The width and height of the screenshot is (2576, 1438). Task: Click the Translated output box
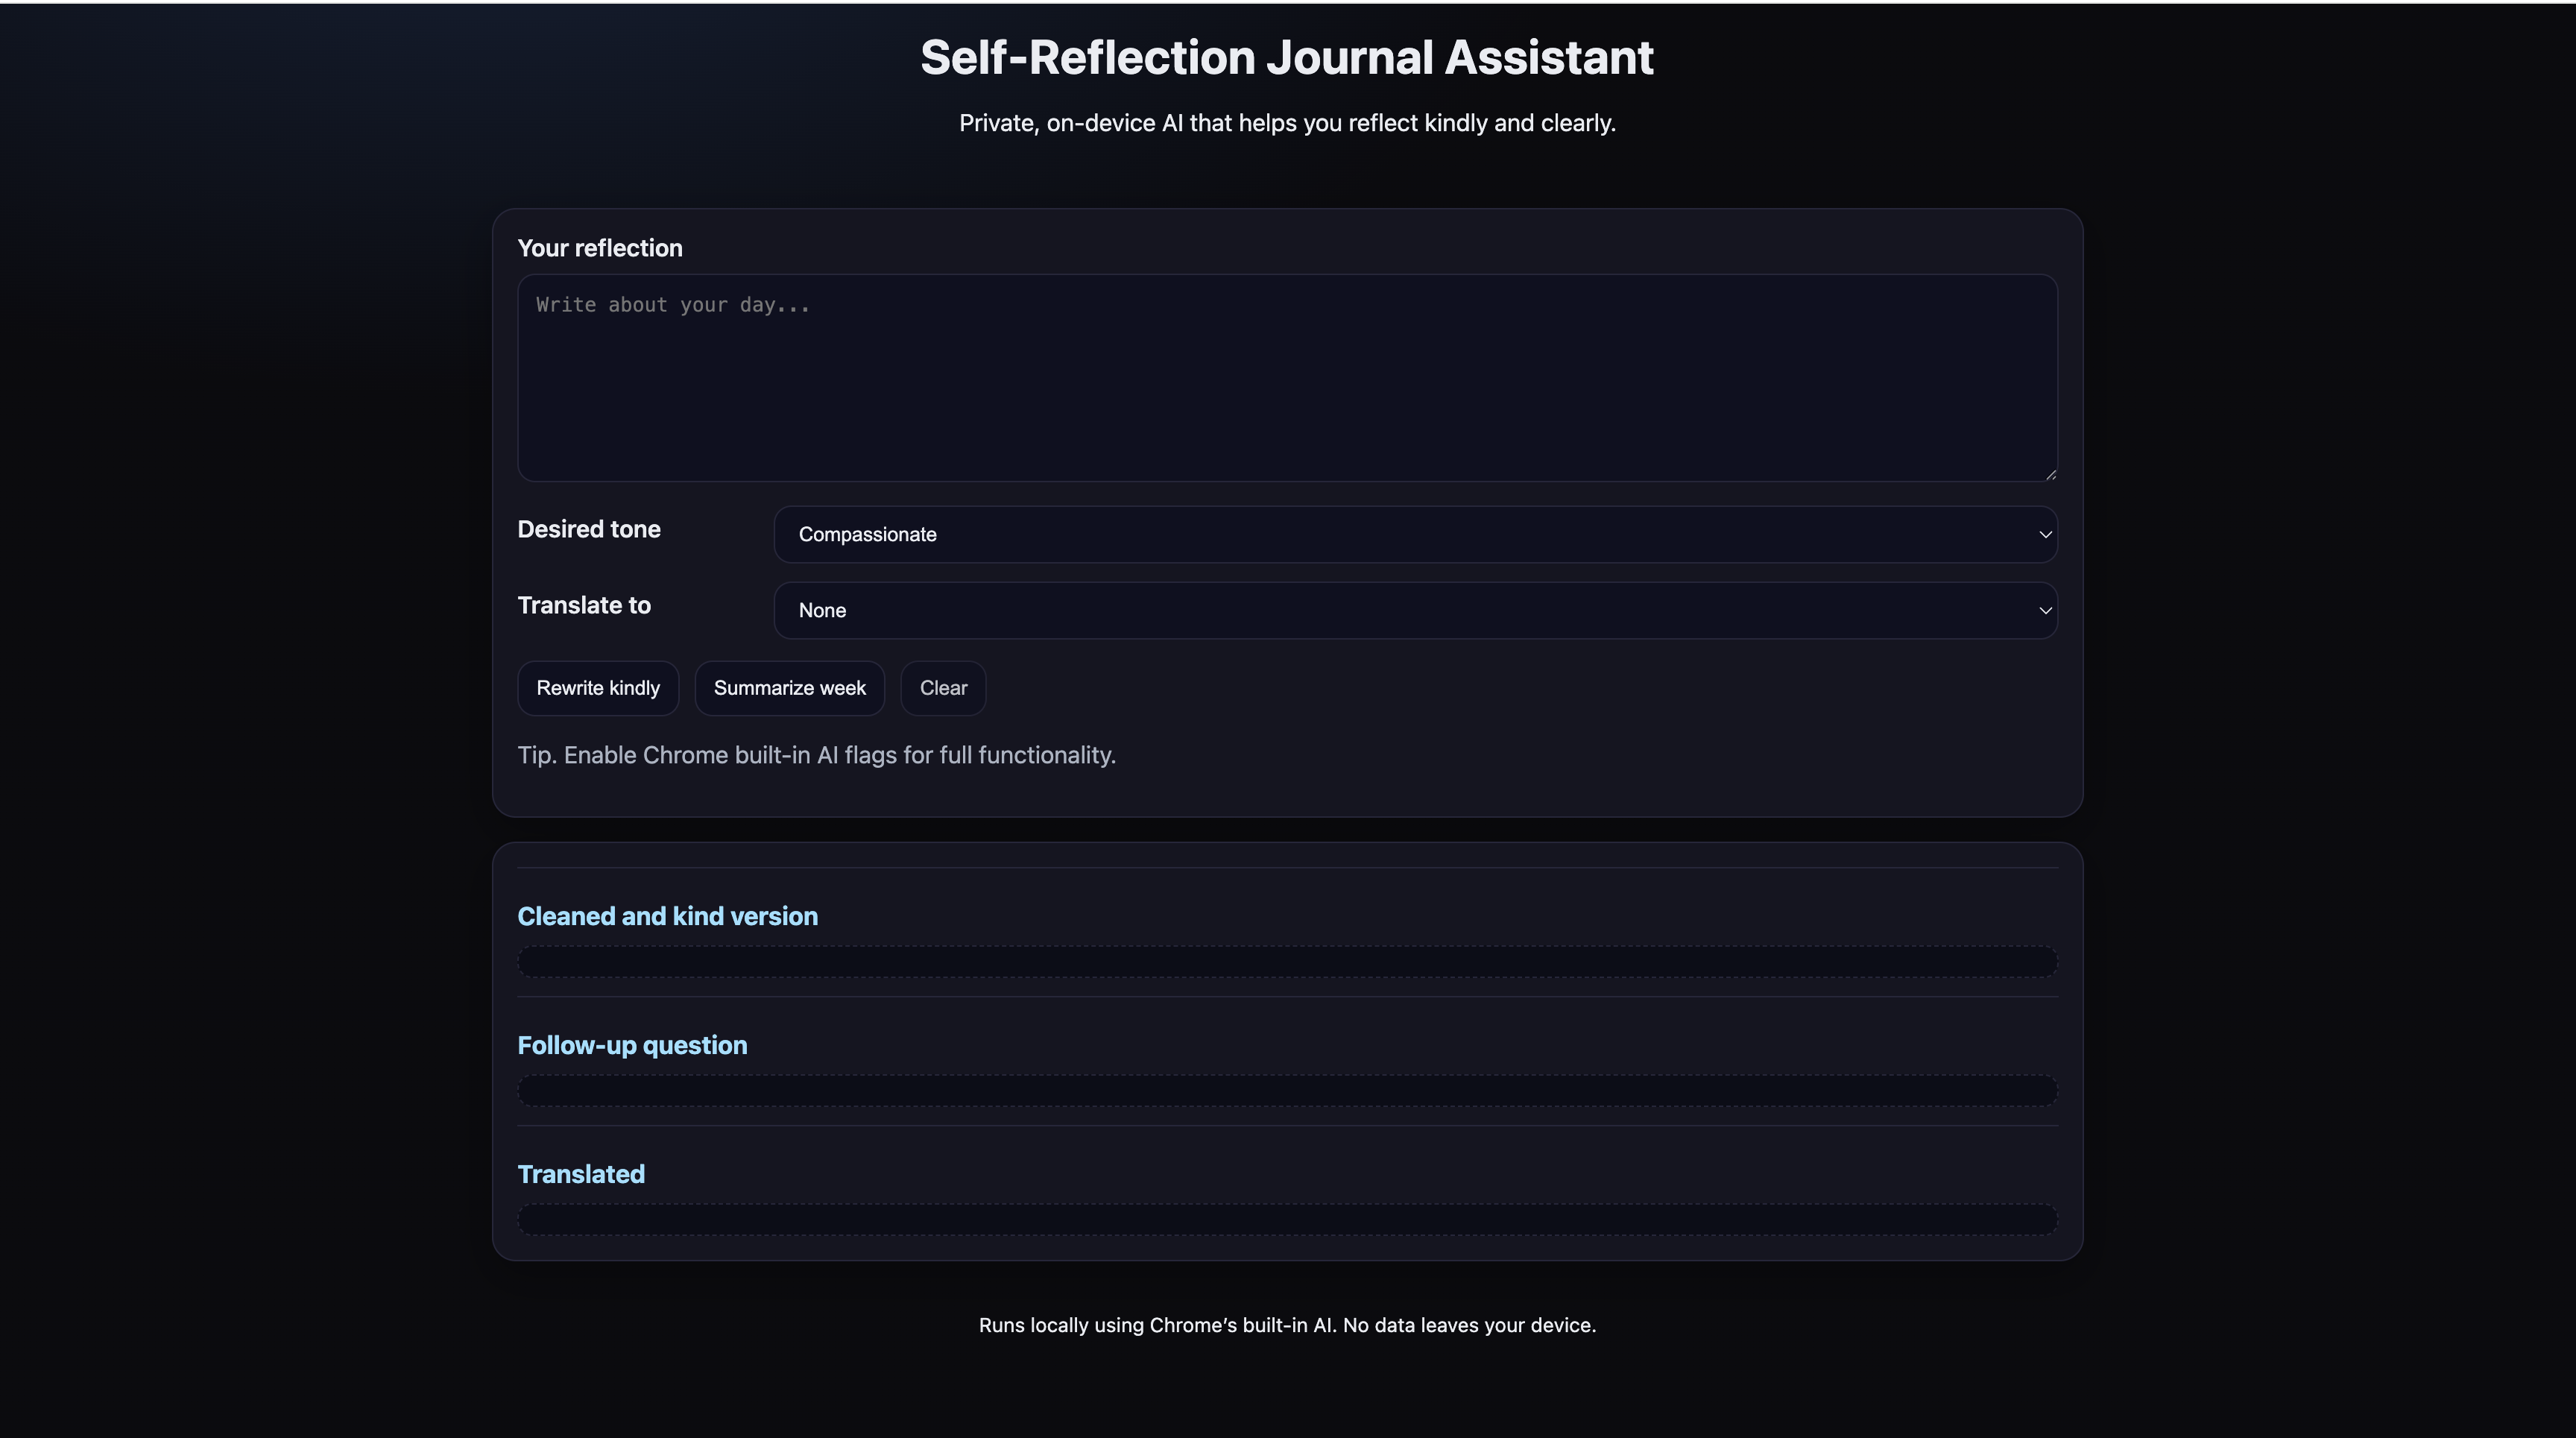coord(1287,1219)
